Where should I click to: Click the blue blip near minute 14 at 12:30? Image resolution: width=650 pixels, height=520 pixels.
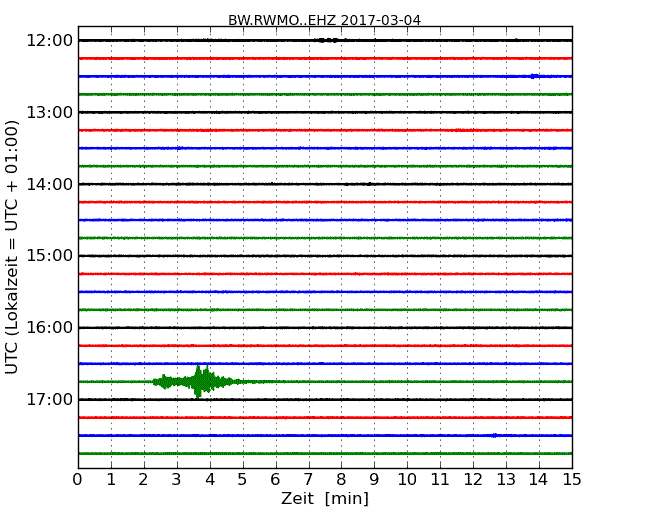click(x=534, y=76)
